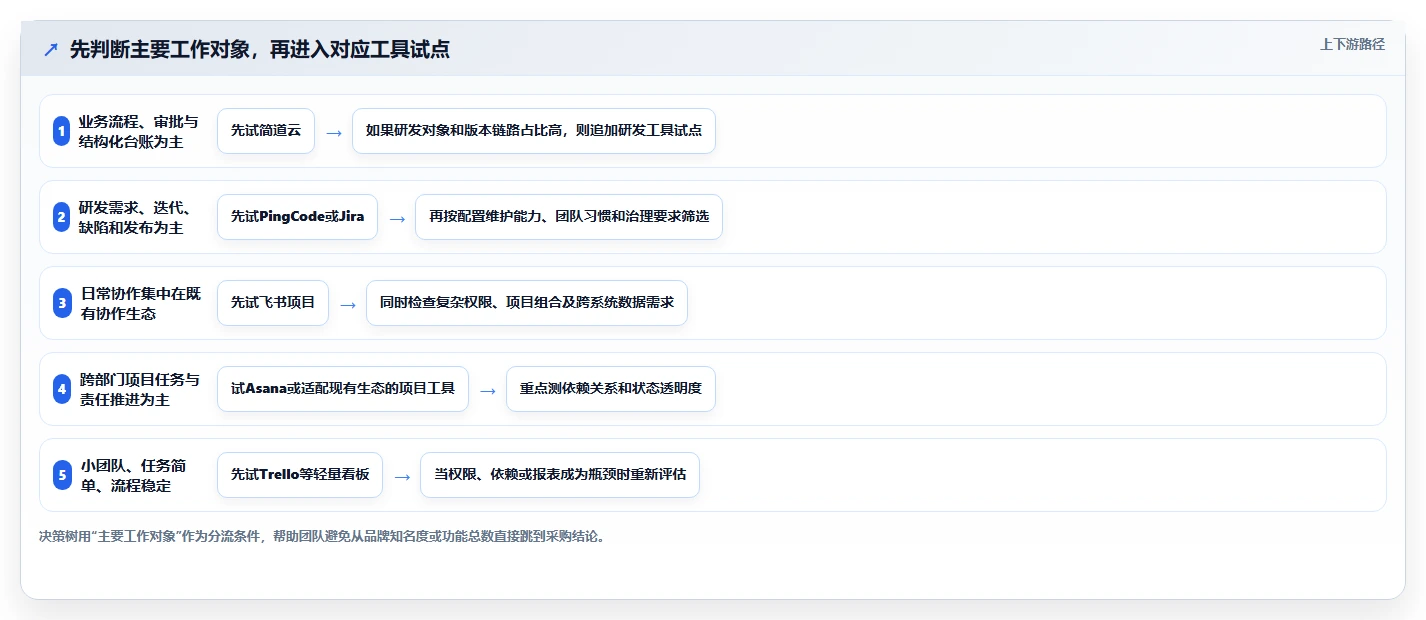1426x620 pixels.
Task: Click the arrow after 先试PingCode或Jira
Action: coord(397,218)
